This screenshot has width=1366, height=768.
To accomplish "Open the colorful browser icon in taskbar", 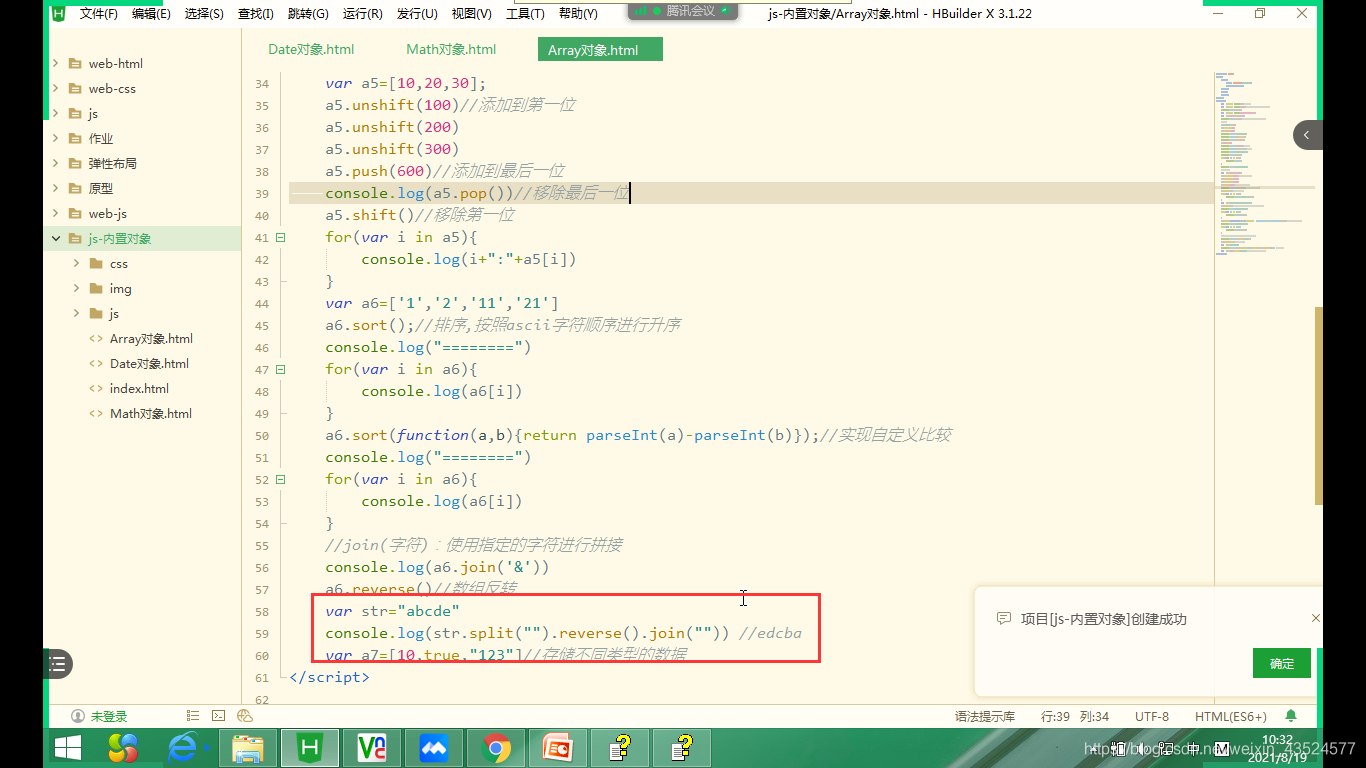I will pos(123,748).
